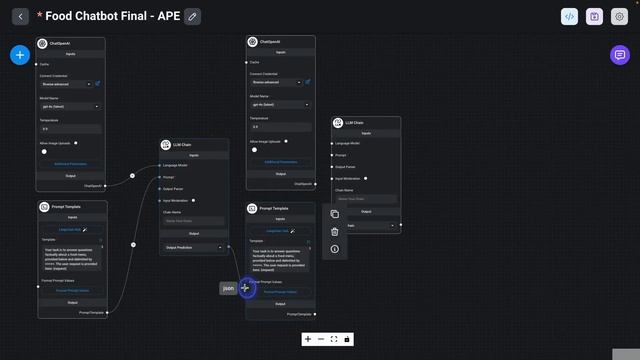Edit credential in left ChatOpenAI node

[x=98, y=84]
